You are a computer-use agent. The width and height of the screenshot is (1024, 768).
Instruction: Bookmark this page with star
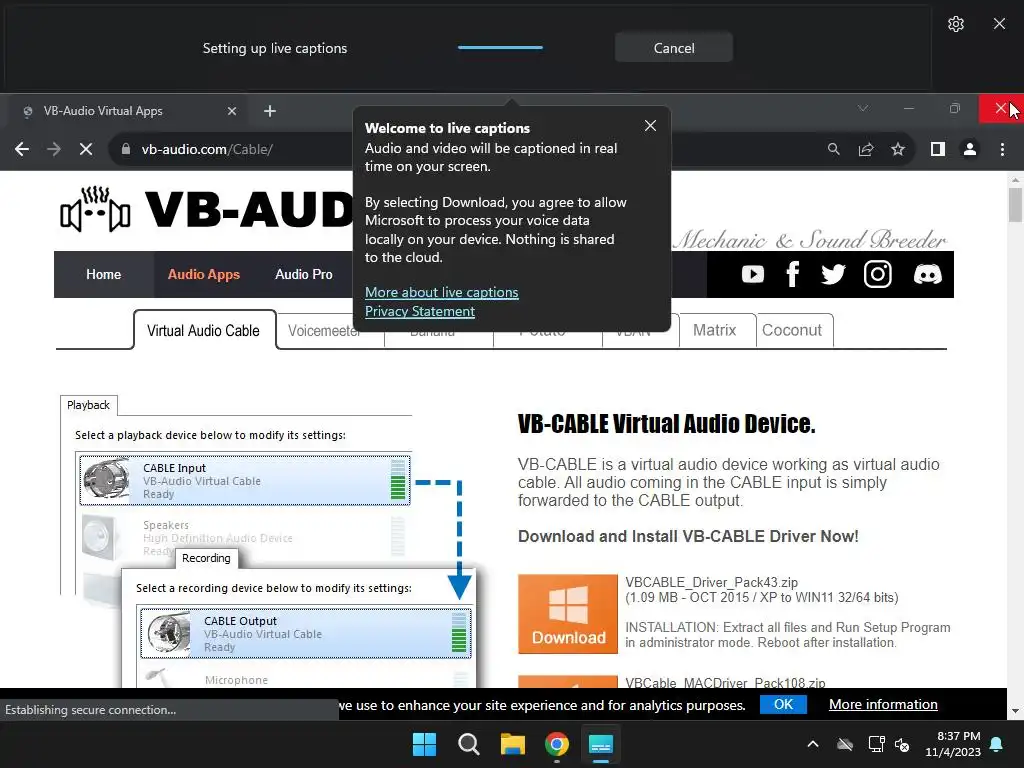point(898,149)
